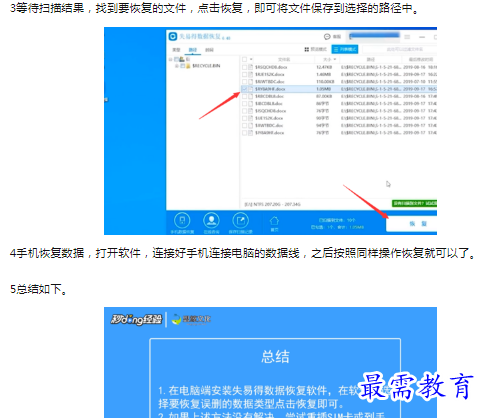Click the document icon of the 87.00KB file

tap(251, 96)
